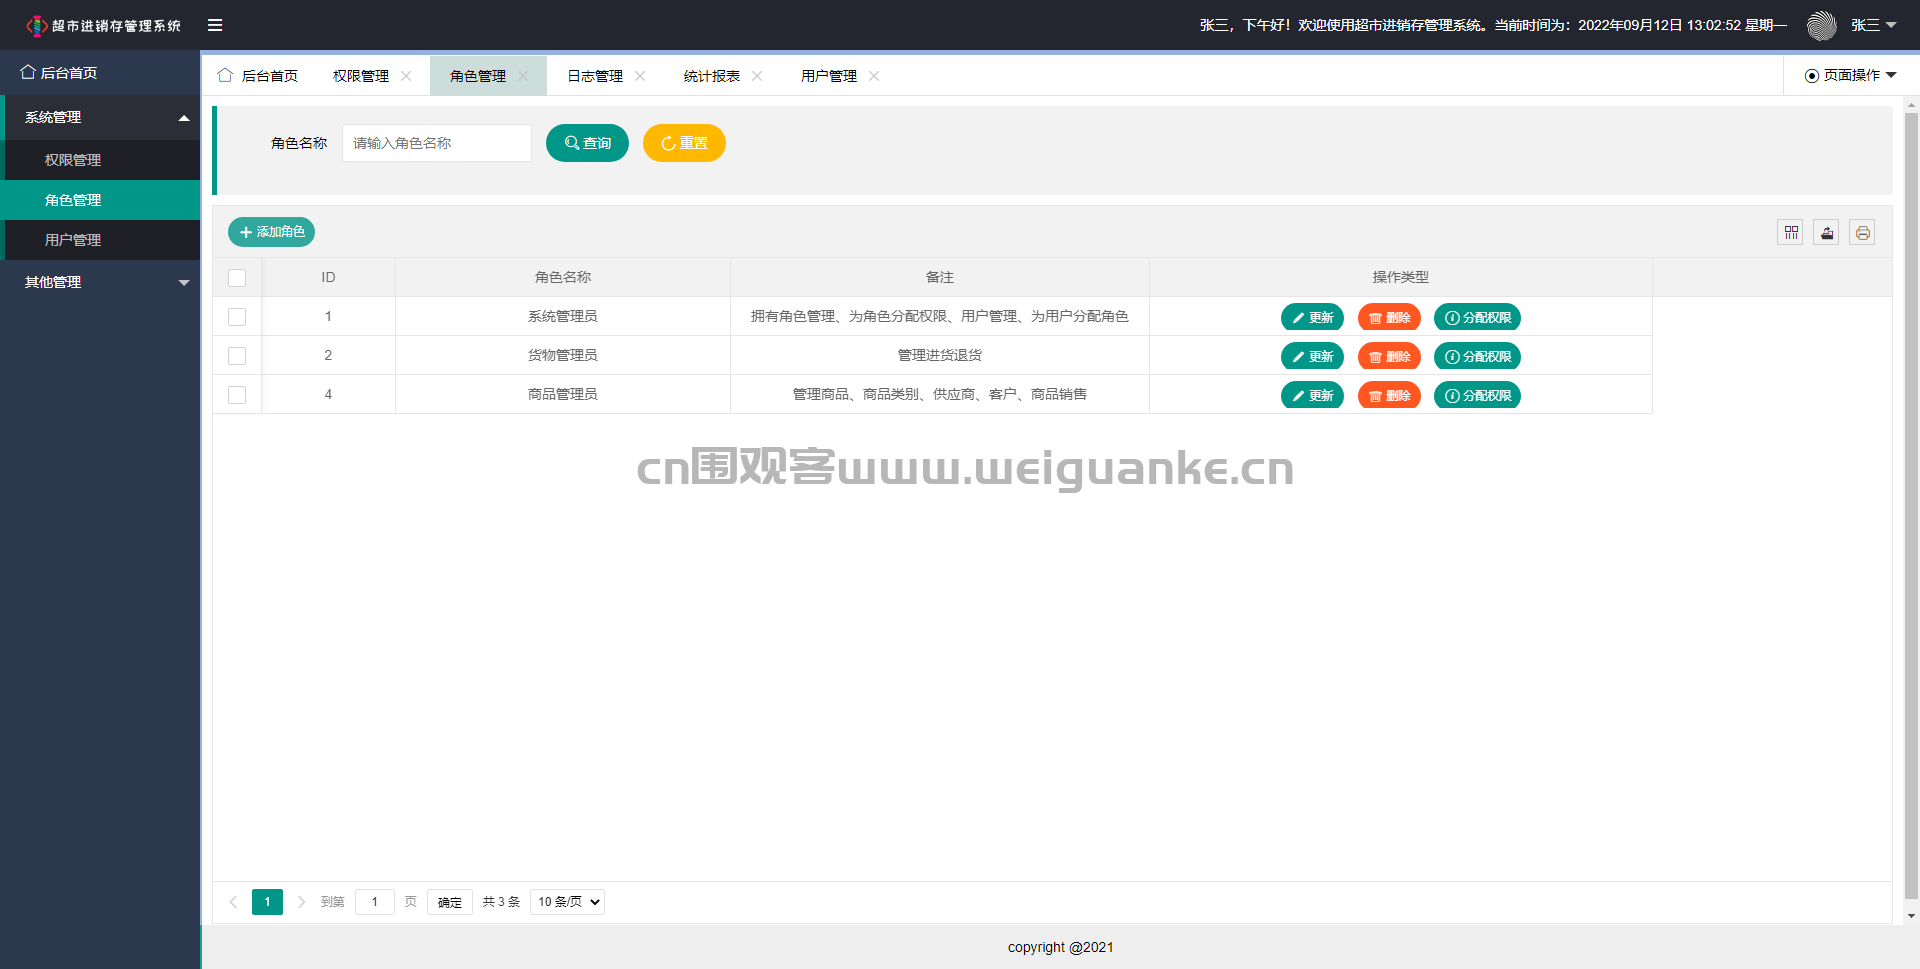
Task: Click the ID column header
Action: click(328, 277)
